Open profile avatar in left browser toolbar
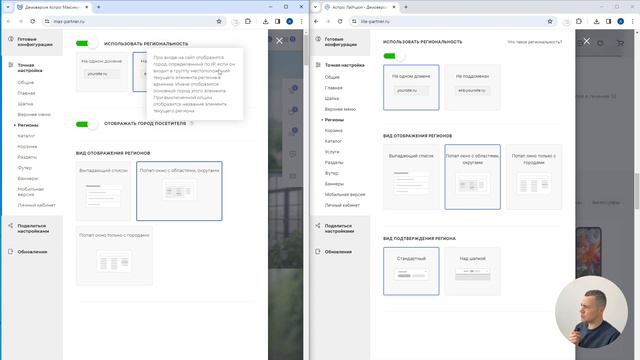The image size is (640, 360). pyautogui.click(x=289, y=21)
